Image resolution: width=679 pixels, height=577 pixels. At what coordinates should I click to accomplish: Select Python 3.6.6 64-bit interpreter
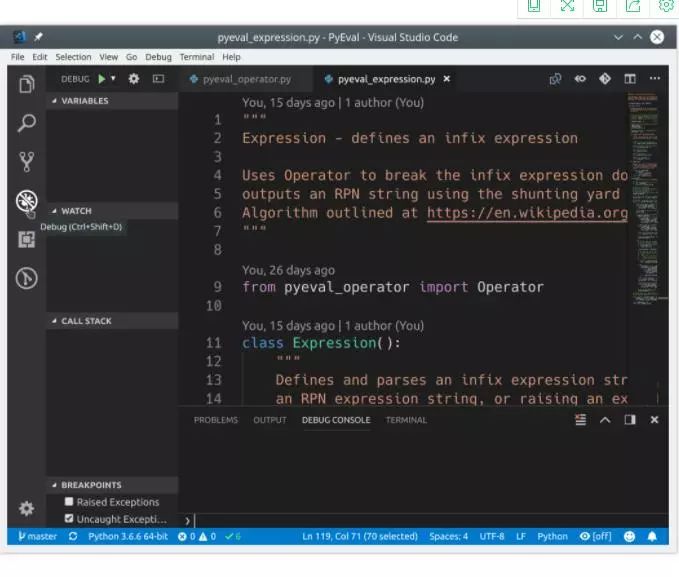[128, 536]
